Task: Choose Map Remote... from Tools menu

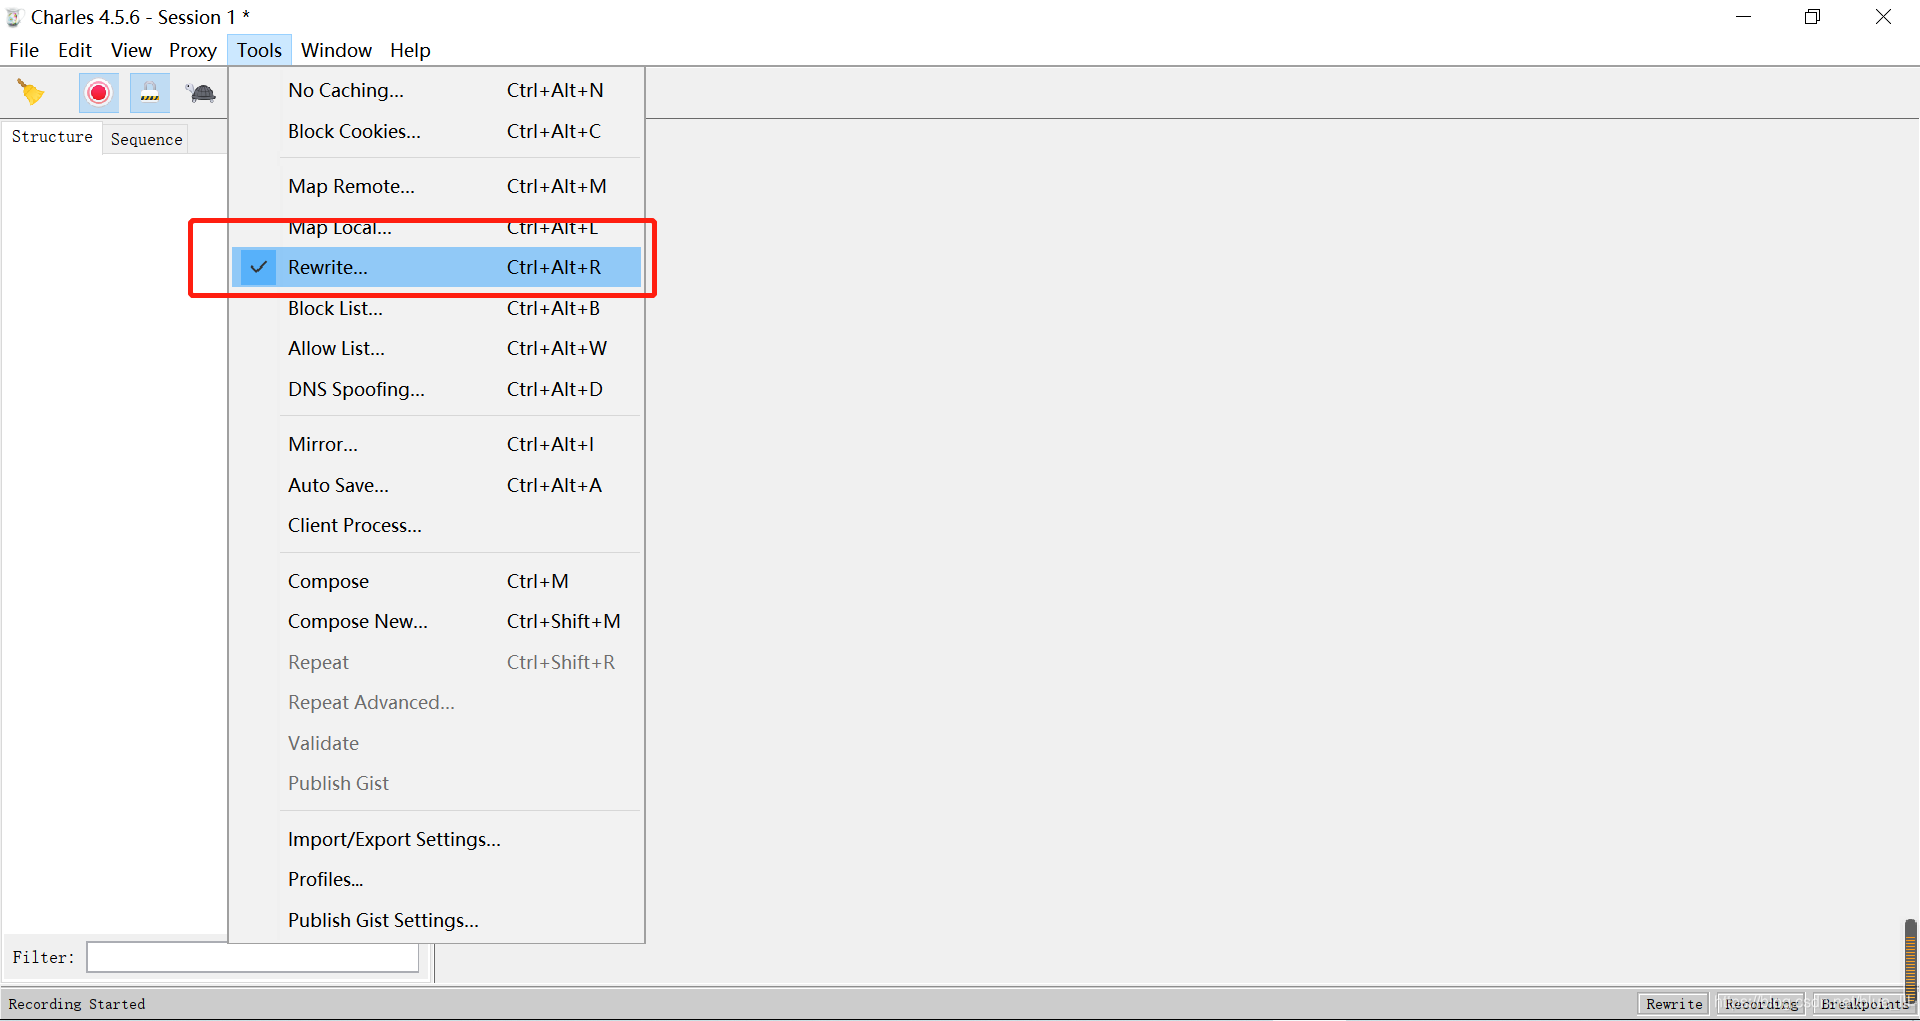Action: (x=437, y=186)
